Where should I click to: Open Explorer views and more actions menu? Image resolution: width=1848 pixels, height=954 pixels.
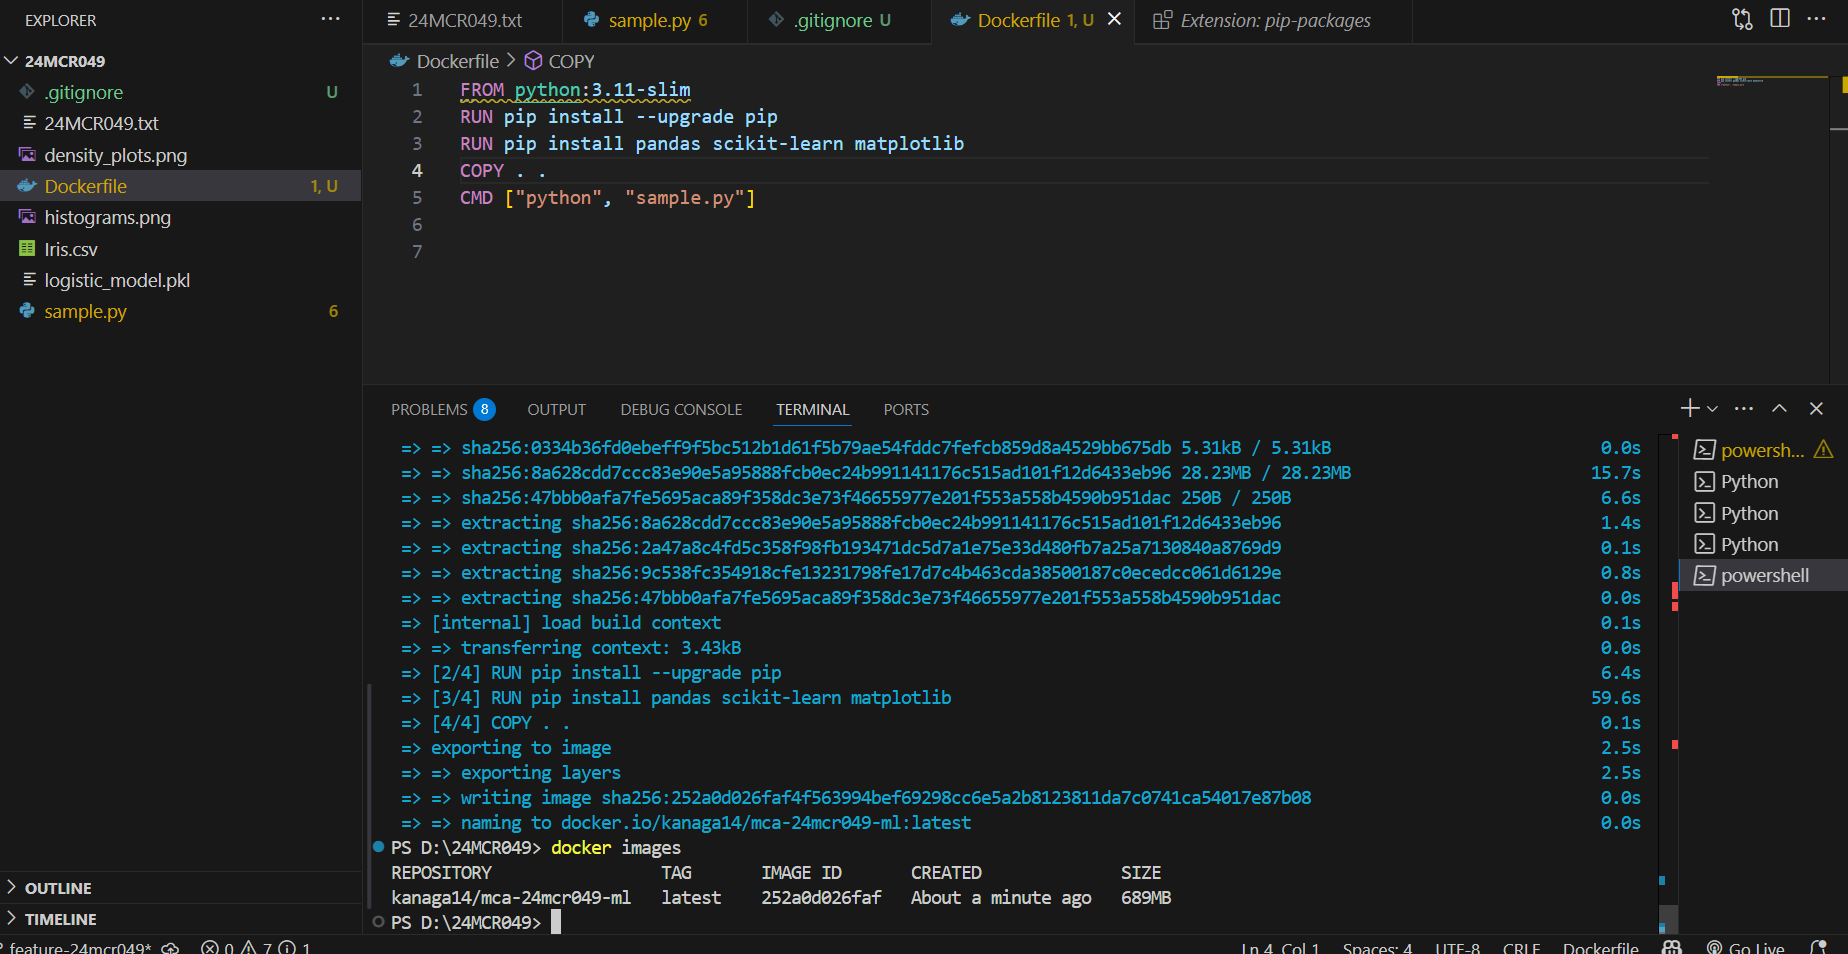click(x=330, y=19)
